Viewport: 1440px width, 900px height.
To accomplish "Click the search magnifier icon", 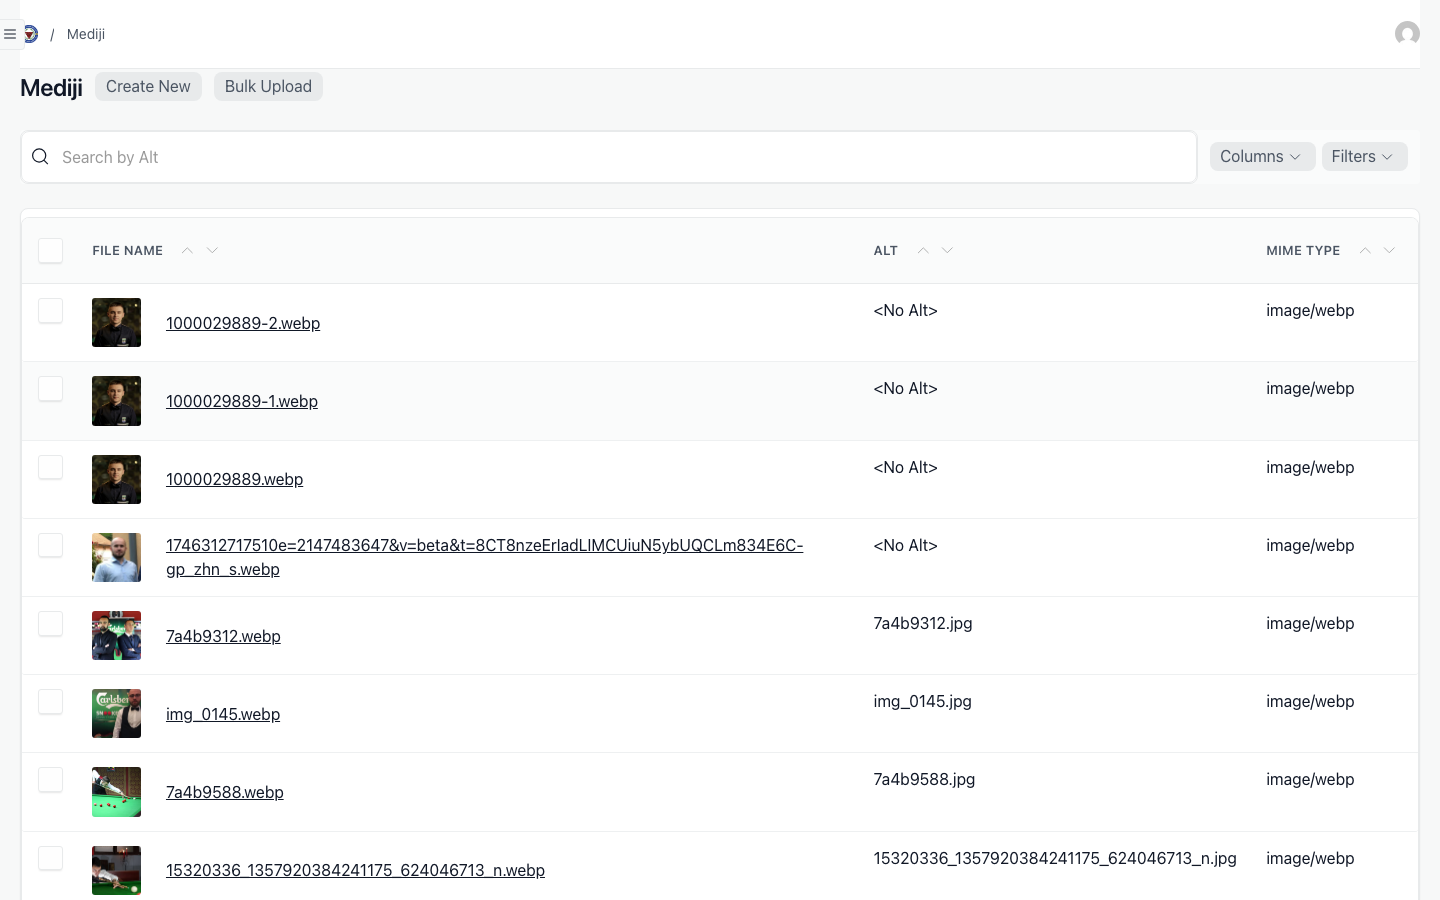I will tap(40, 157).
